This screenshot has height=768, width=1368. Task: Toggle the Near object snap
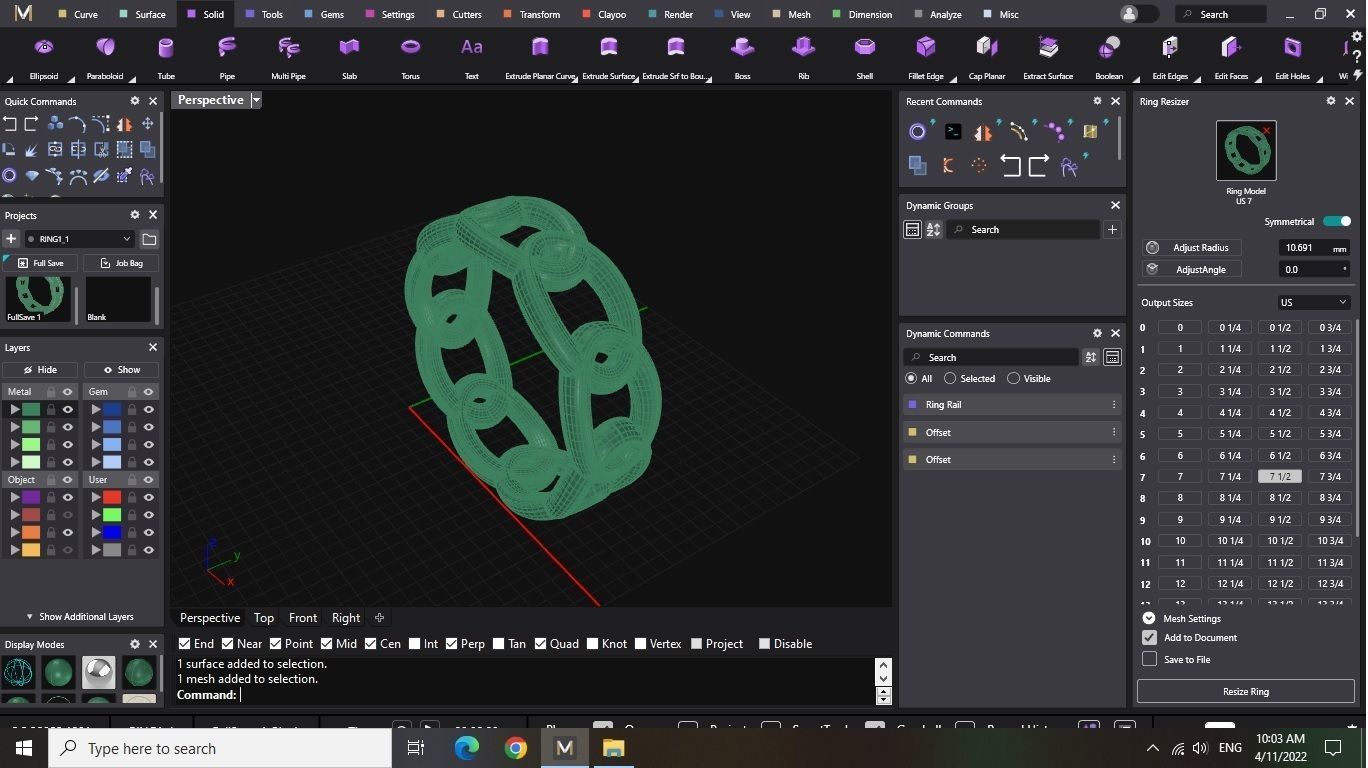coord(228,644)
